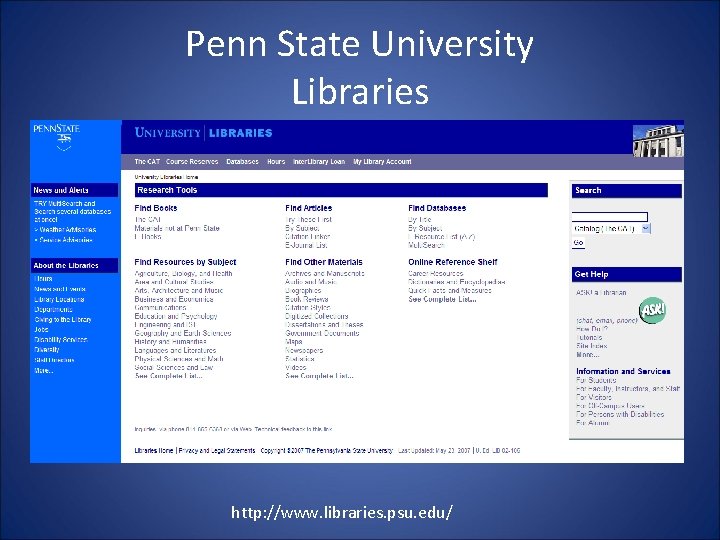Open Archives and Manuscripts link

325,273
